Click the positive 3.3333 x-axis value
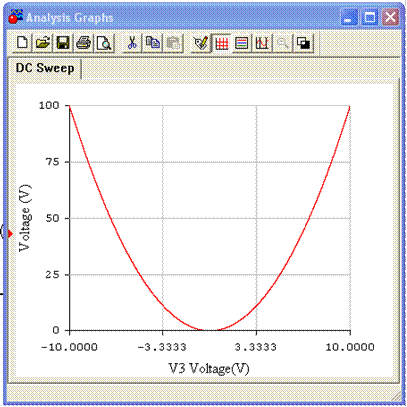 click(x=256, y=347)
